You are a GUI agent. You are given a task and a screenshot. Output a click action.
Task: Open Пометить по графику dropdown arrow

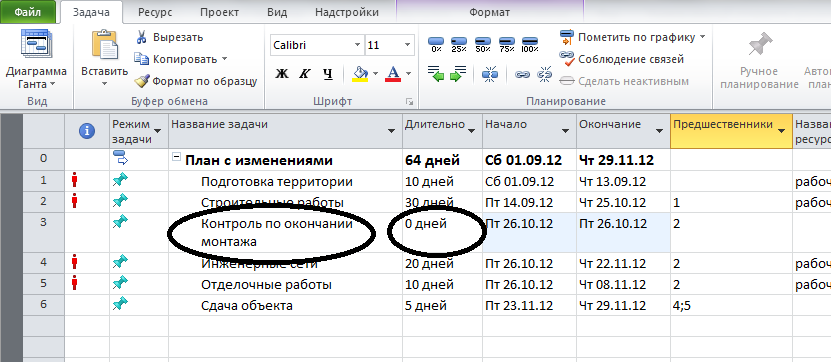tap(702, 37)
